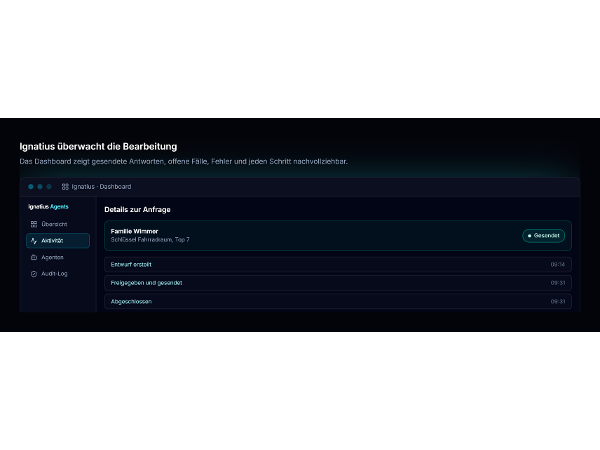This screenshot has width=600, height=450.
Task: Select the Aktivität sidebar item
Action: pos(58,241)
